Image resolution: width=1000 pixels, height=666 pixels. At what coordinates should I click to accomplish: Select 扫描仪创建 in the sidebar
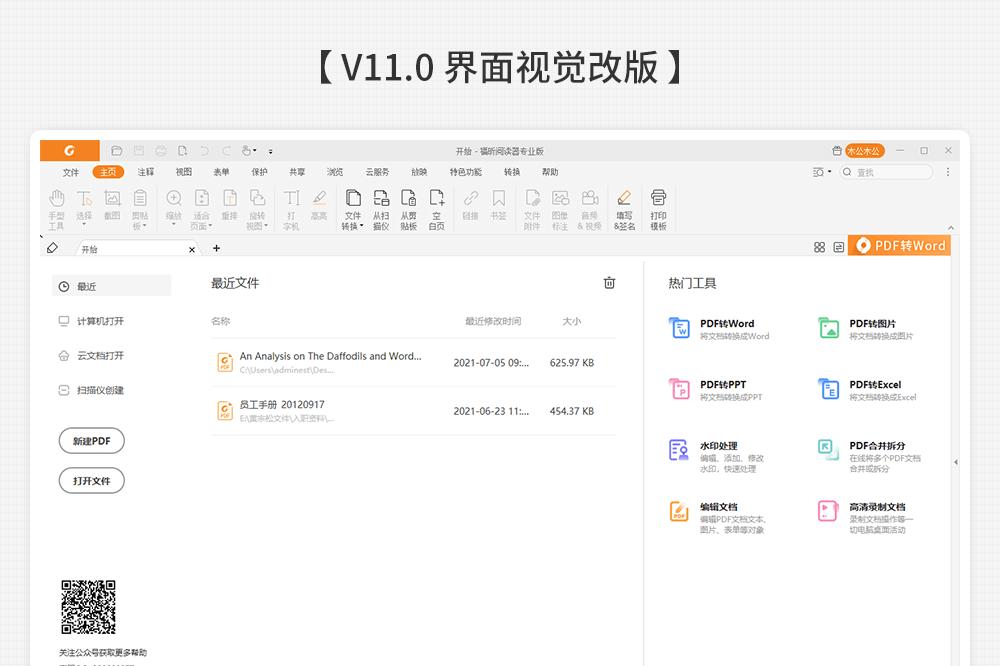point(91,390)
